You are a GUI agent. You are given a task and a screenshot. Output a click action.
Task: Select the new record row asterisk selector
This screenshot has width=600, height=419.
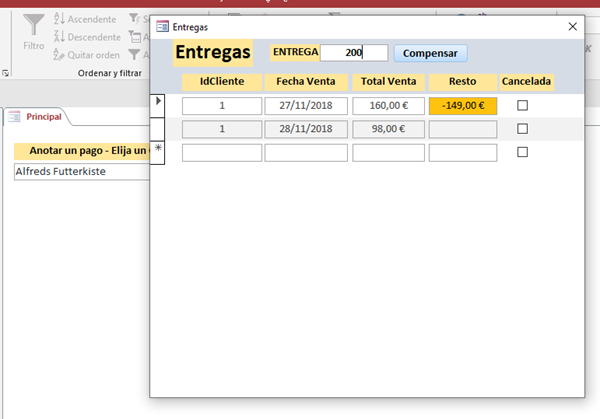tap(157, 150)
